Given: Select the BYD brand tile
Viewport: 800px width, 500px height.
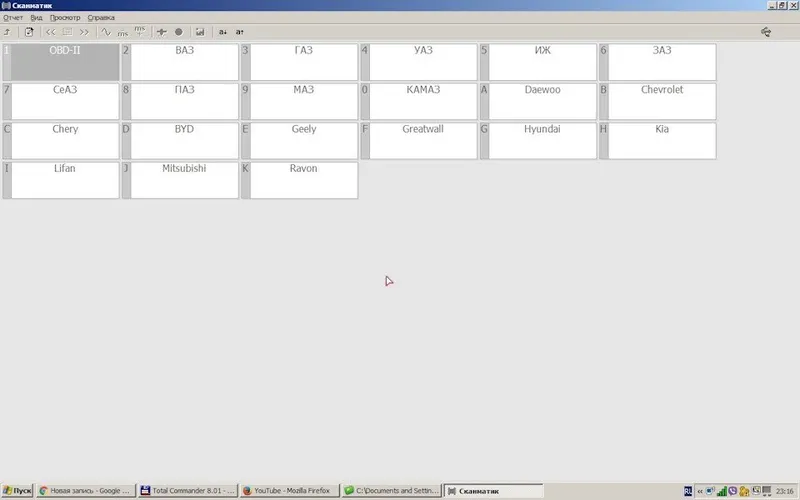Looking at the screenshot, I should point(180,141).
